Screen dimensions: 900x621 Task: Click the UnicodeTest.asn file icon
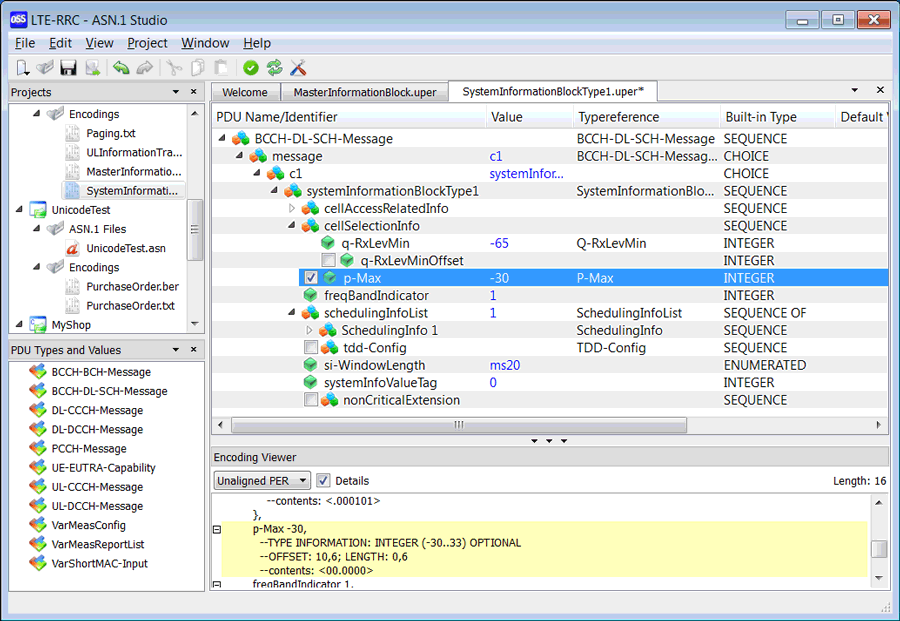[x=72, y=248]
